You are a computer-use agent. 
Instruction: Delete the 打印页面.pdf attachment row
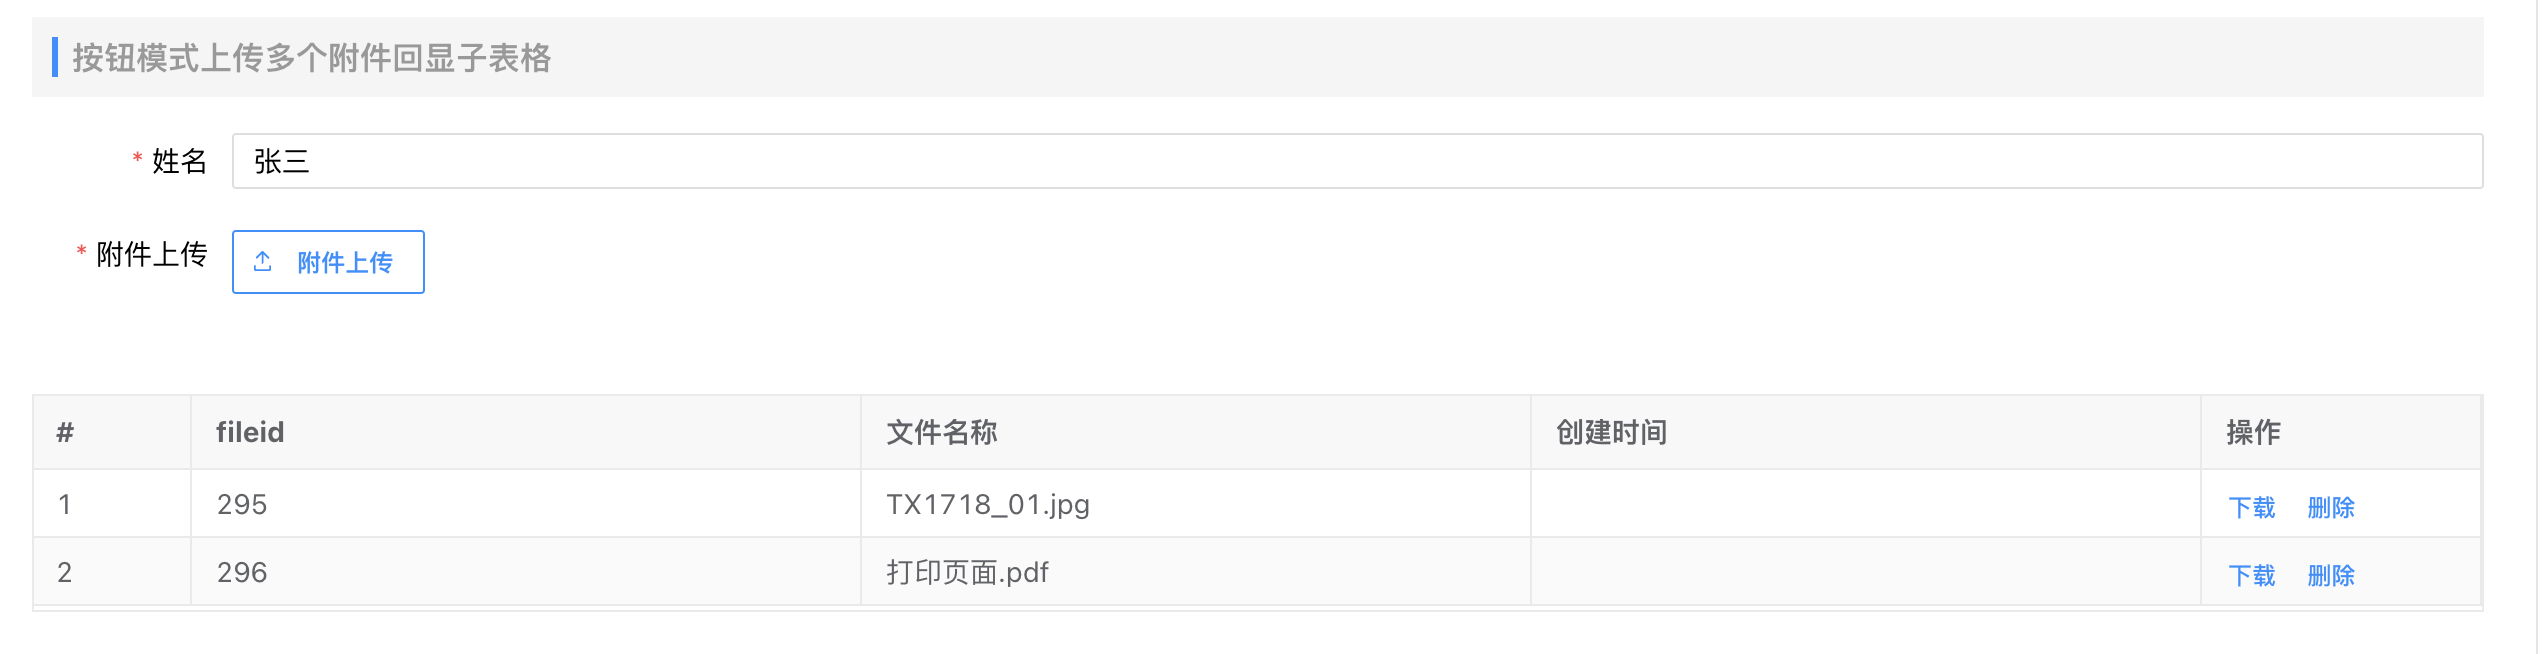[2330, 576]
